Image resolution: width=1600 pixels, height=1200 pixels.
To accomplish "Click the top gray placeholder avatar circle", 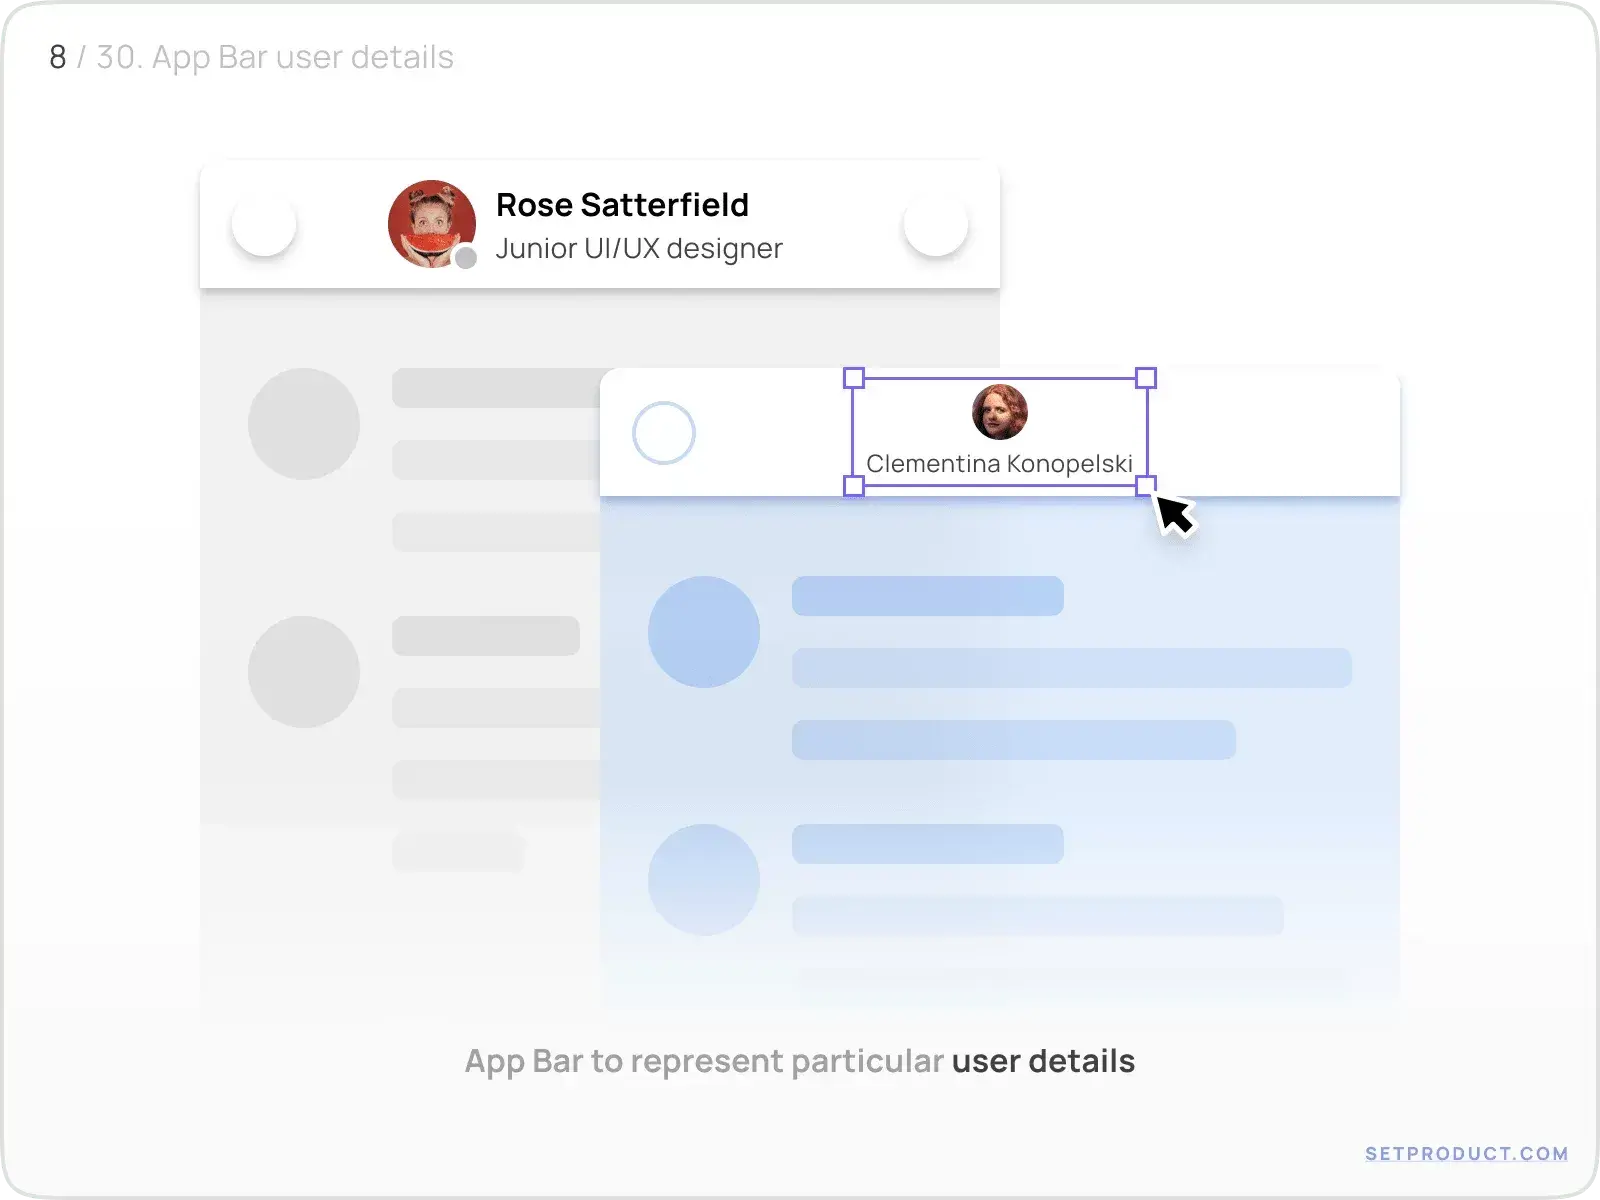I will pos(304,424).
